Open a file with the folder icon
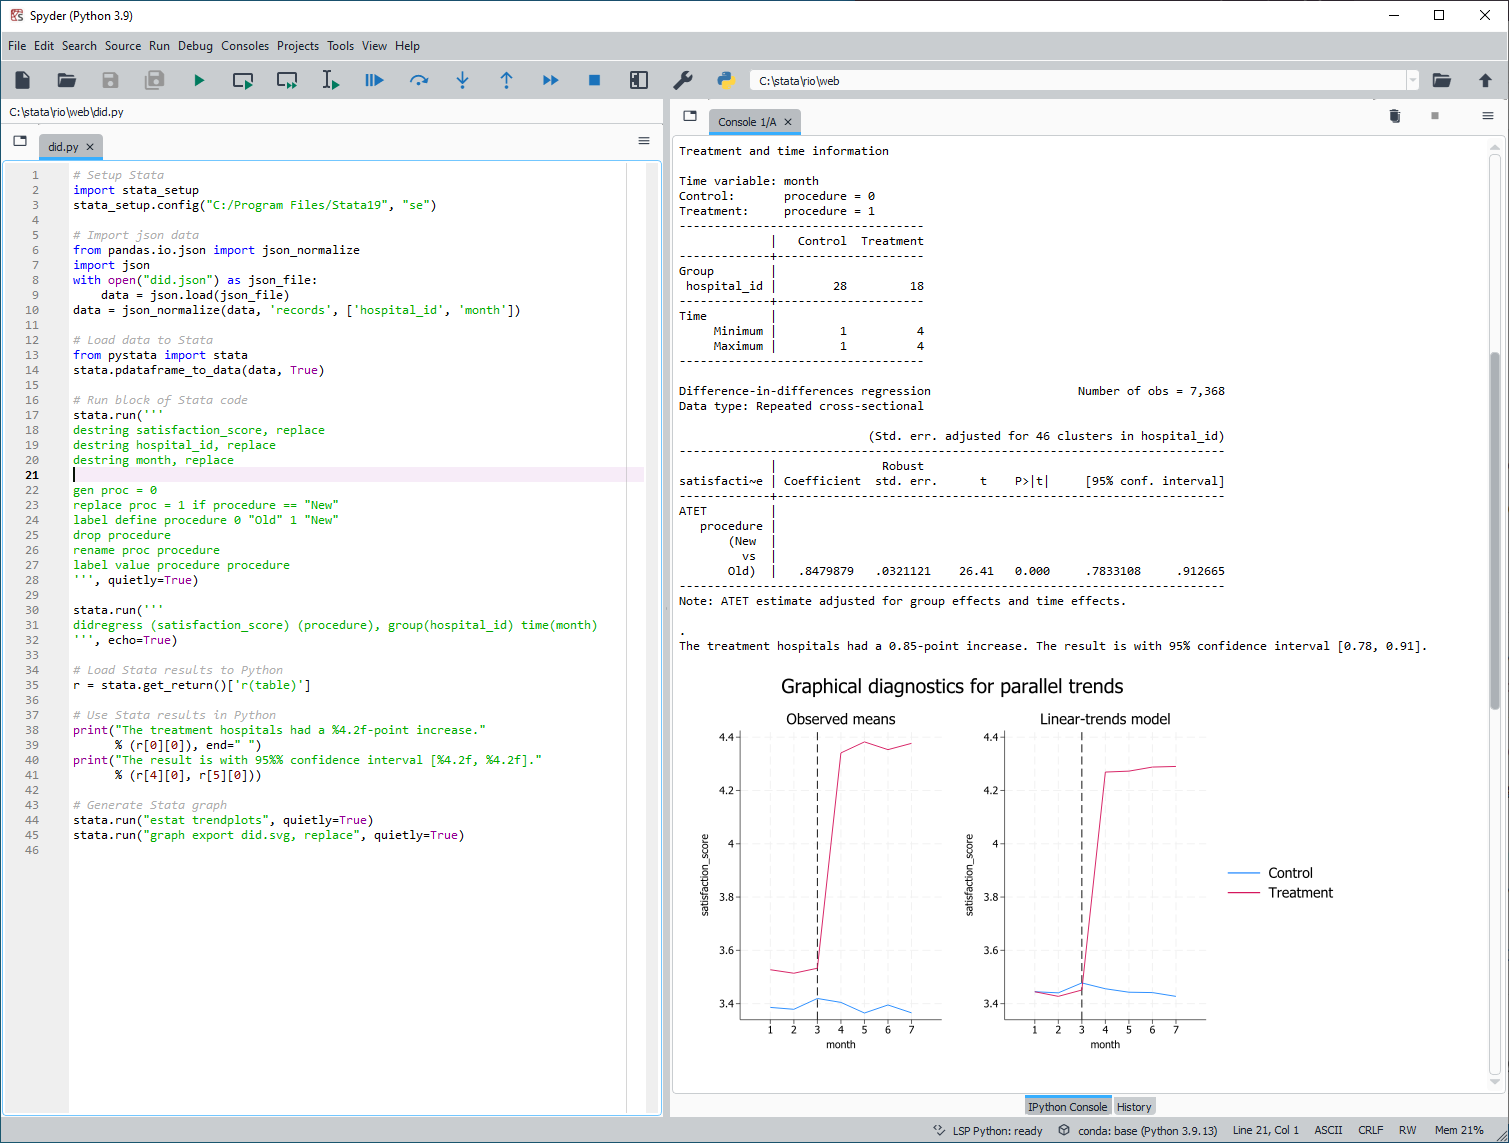Screen dimensions: 1509x1143 pos(67,81)
